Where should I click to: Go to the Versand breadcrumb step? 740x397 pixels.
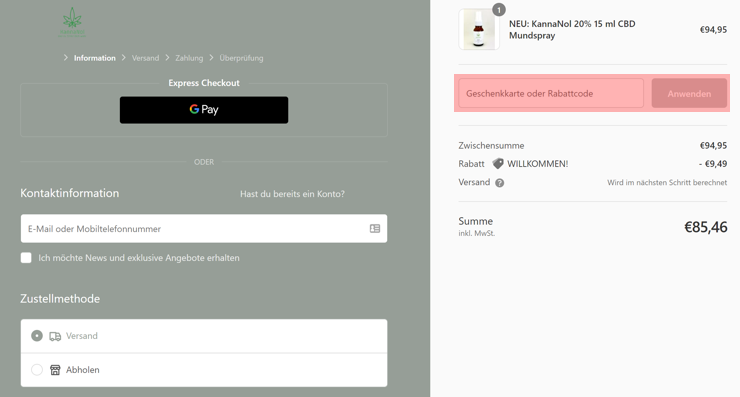coord(145,58)
